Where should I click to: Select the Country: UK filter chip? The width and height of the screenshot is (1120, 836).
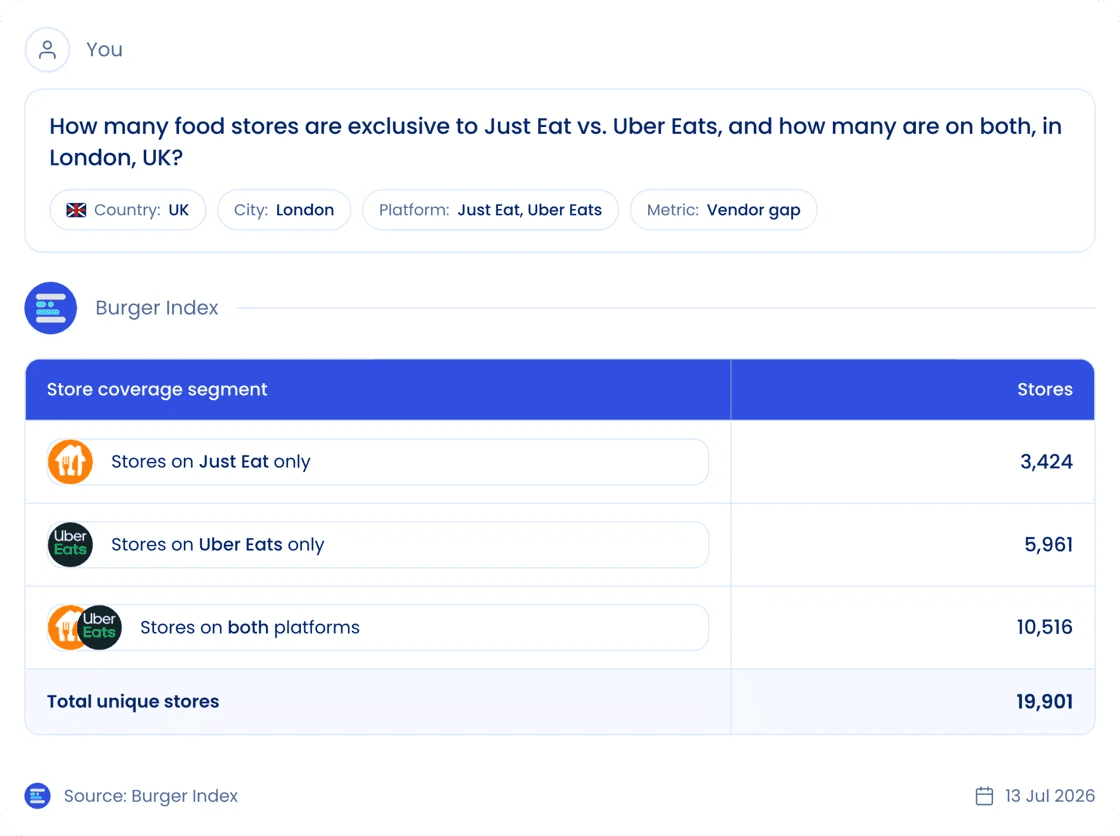click(128, 210)
